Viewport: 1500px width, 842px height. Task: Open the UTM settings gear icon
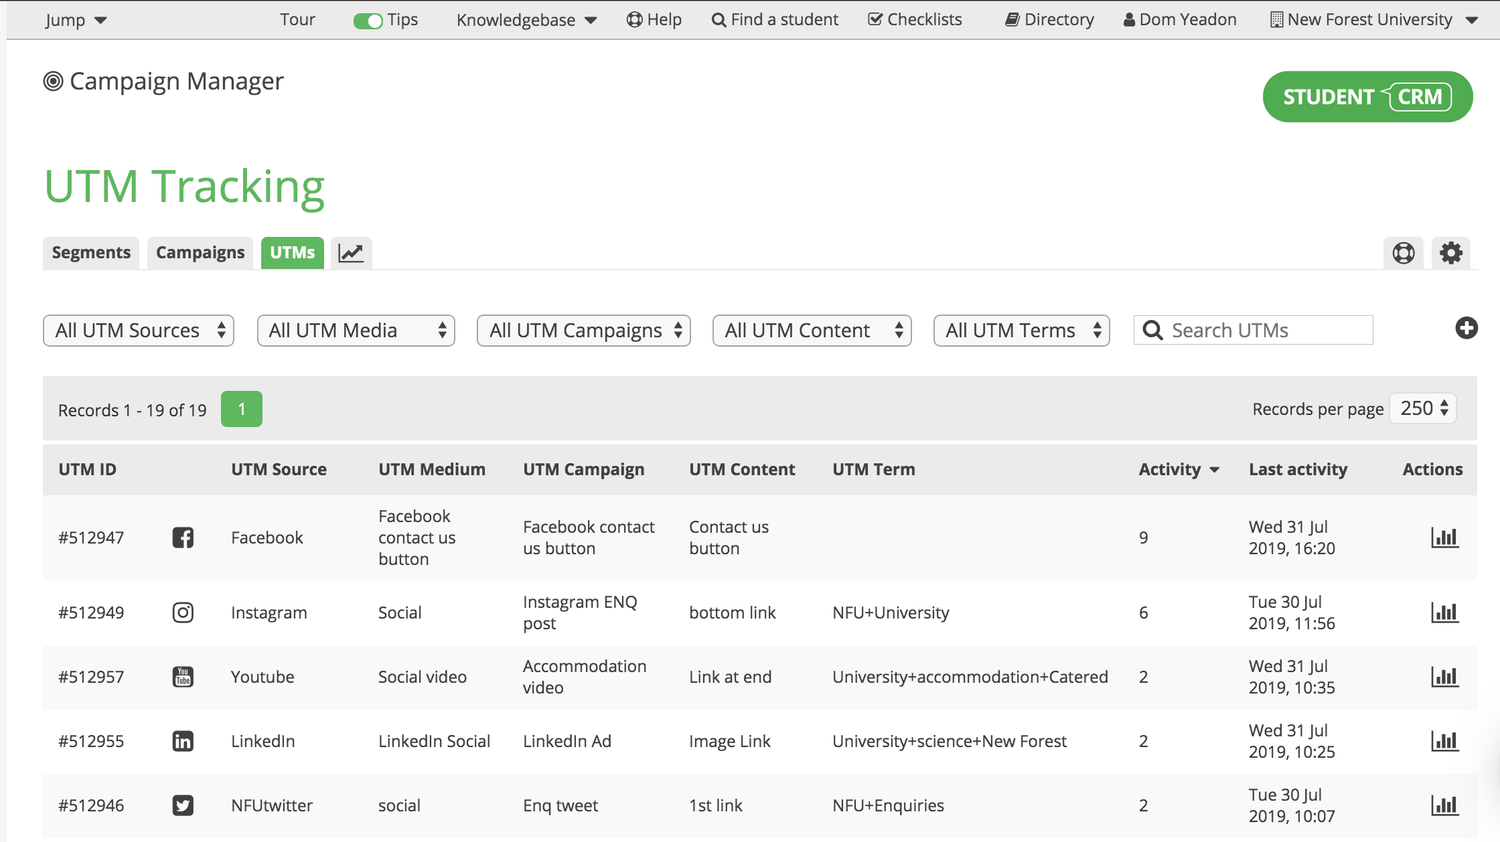point(1451,253)
